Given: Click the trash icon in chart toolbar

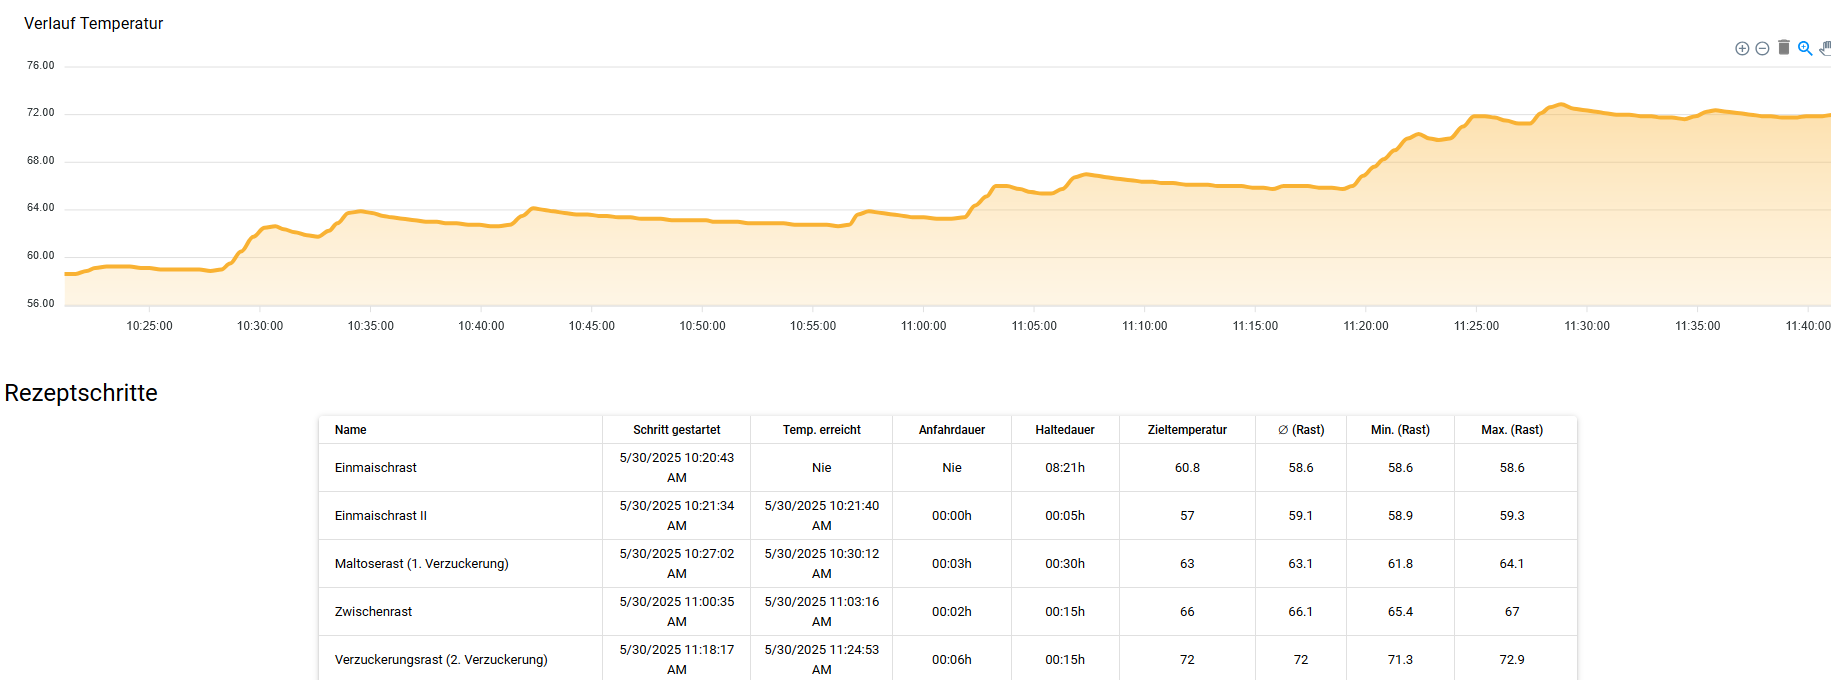Looking at the screenshot, I should 1783,47.
